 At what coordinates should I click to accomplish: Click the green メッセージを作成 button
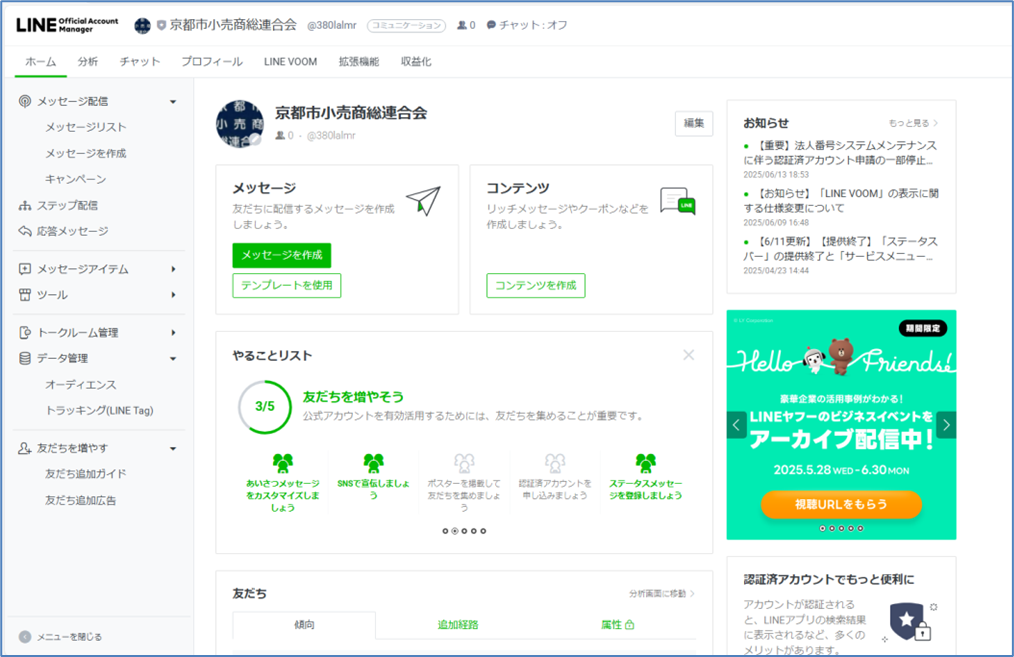pos(282,255)
